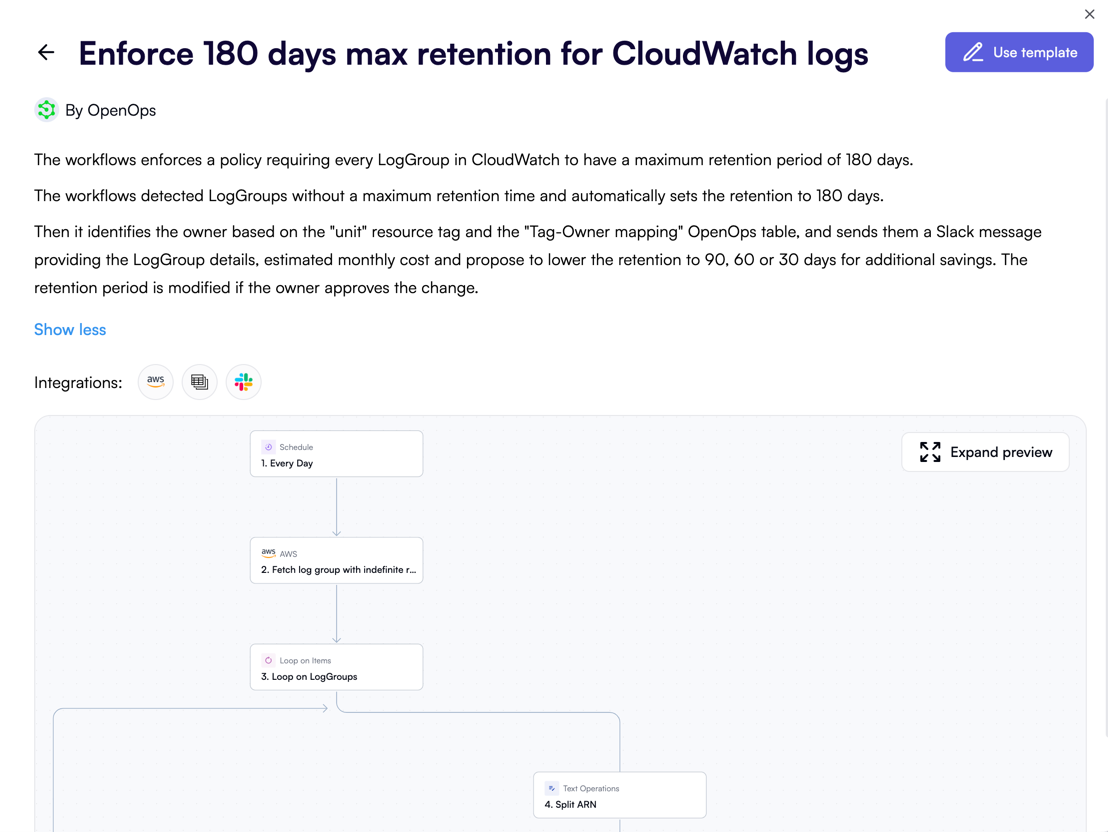Select the '4. Split ARN' node
Viewport: 1108px width, 832px height.
pos(620,795)
